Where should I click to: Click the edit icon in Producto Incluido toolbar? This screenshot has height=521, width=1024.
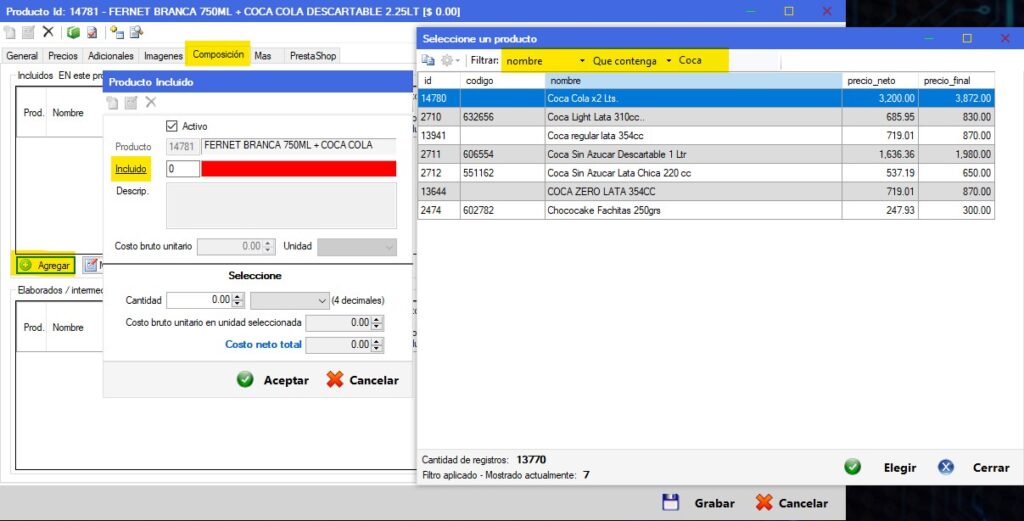pos(131,103)
